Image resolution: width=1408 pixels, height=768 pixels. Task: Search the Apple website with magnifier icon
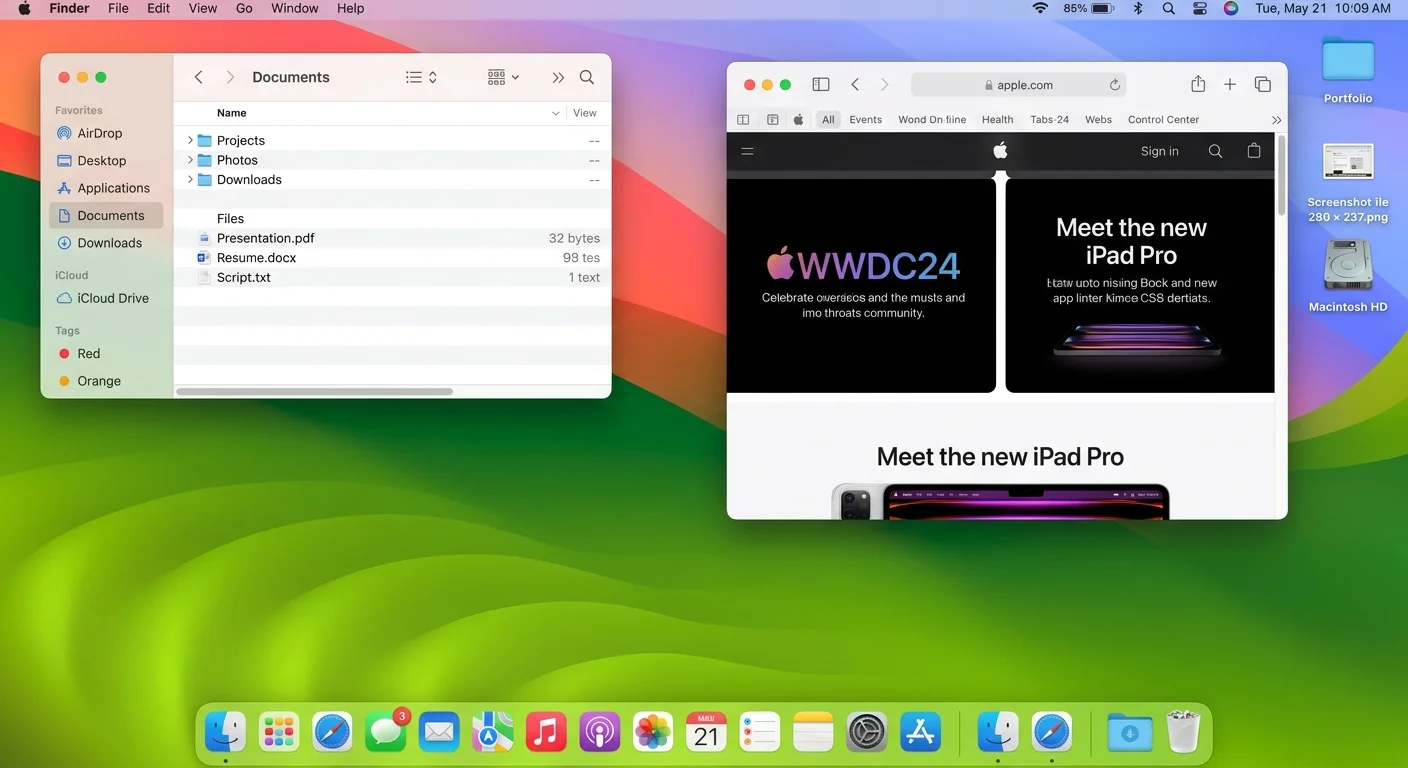click(x=1215, y=151)
